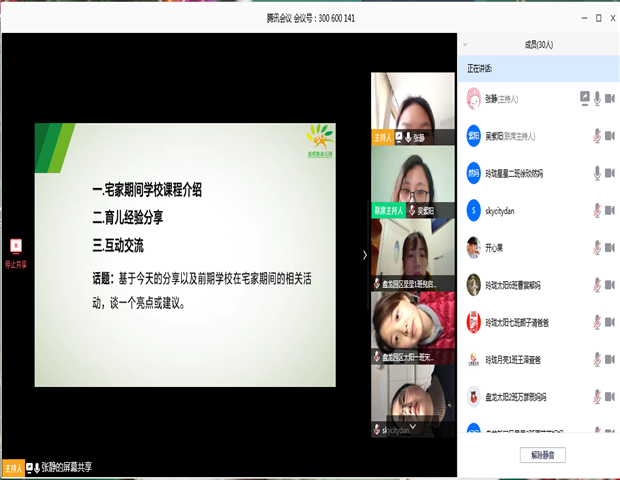Image resolution: width=620 pixels, height=480 pixels.
Task: Toggle microphone for 吴紫阳
Action: [x=597, y=135]
